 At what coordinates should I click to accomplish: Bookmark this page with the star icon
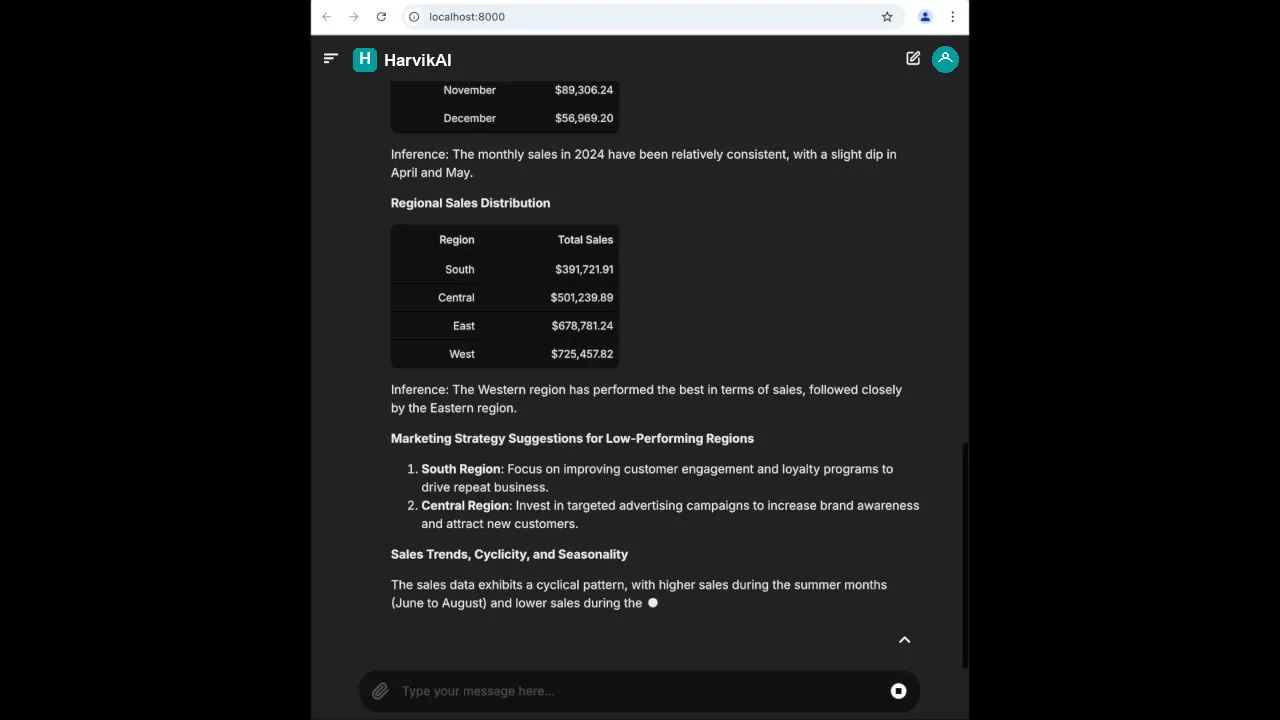pos(887,17)
